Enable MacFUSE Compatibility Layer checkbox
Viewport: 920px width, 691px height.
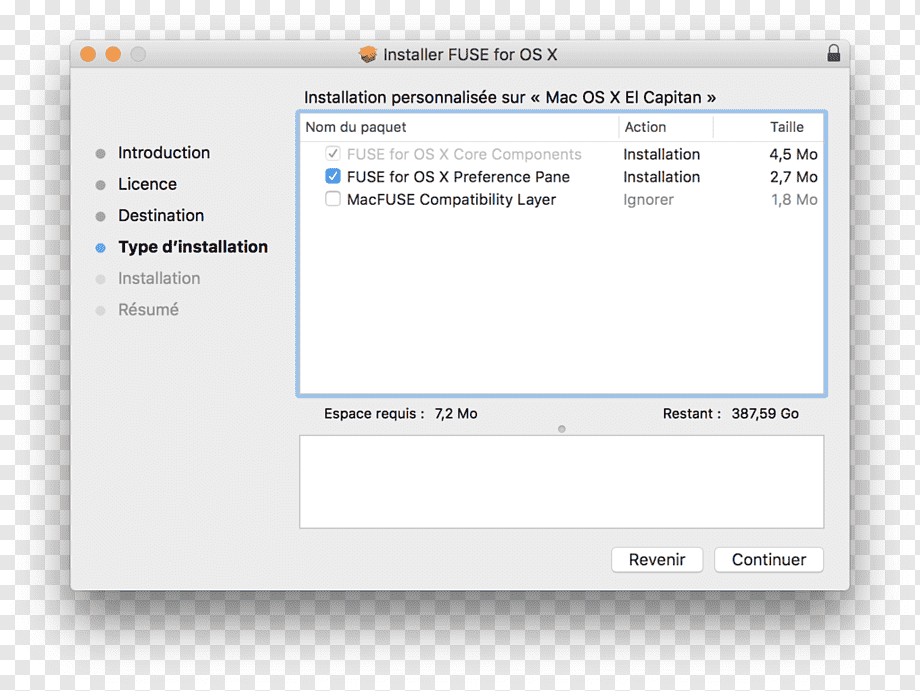333,199
